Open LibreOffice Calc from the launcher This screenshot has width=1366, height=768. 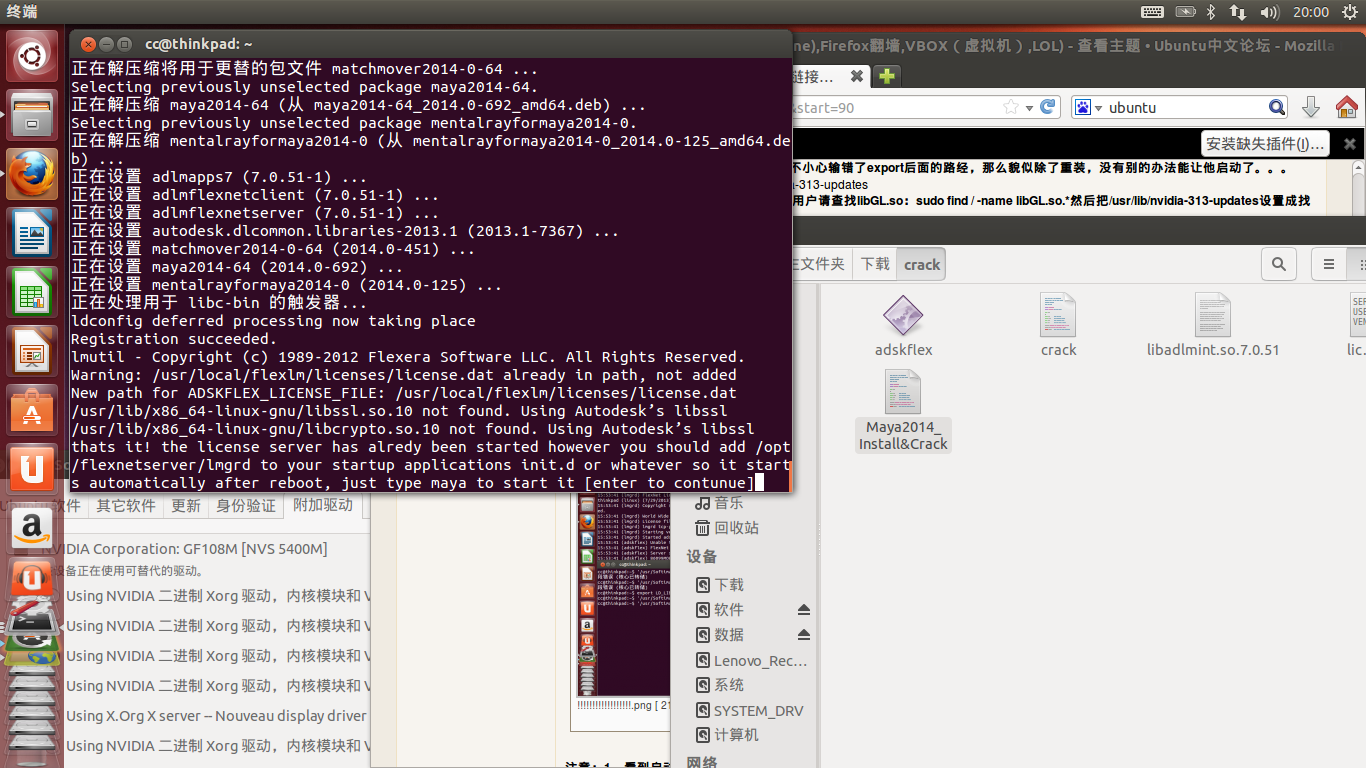point(32,292)
